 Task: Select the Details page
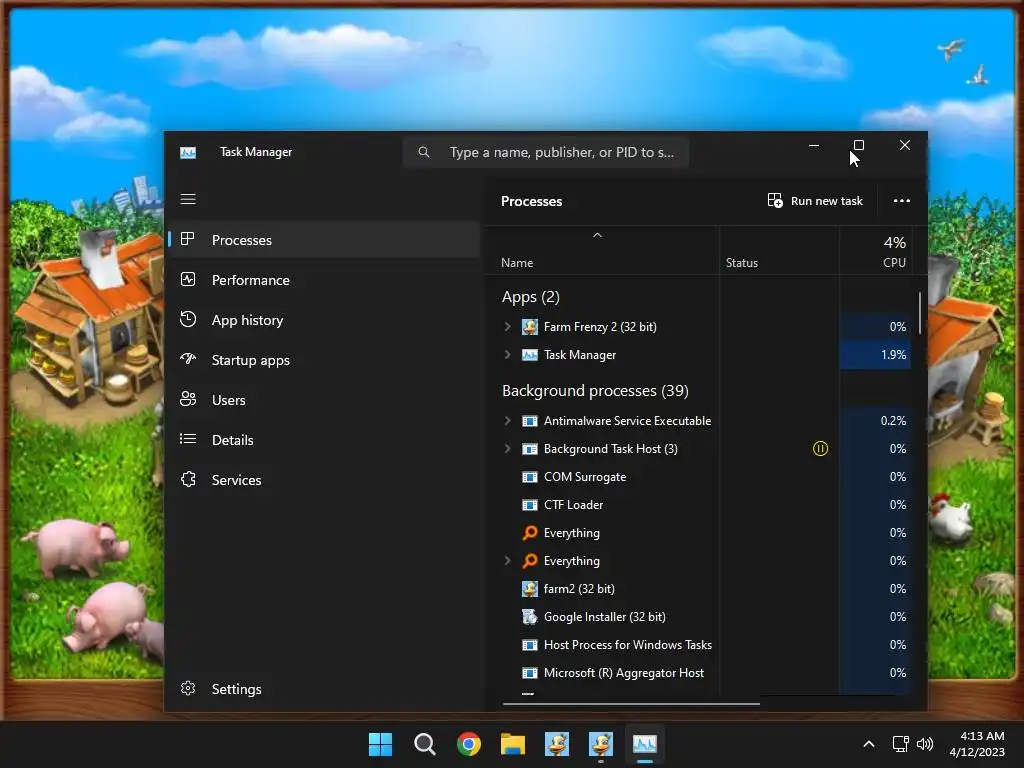pos(325,440)
